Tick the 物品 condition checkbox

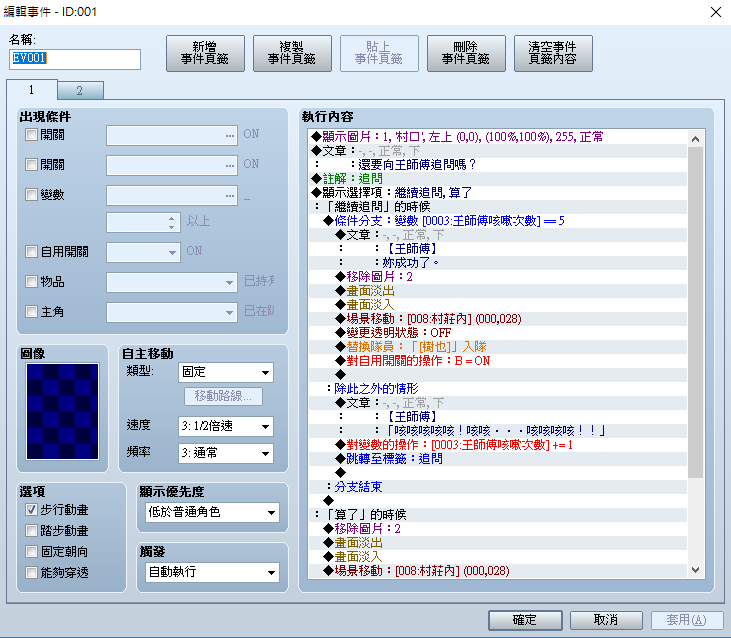tap(31, 281)
